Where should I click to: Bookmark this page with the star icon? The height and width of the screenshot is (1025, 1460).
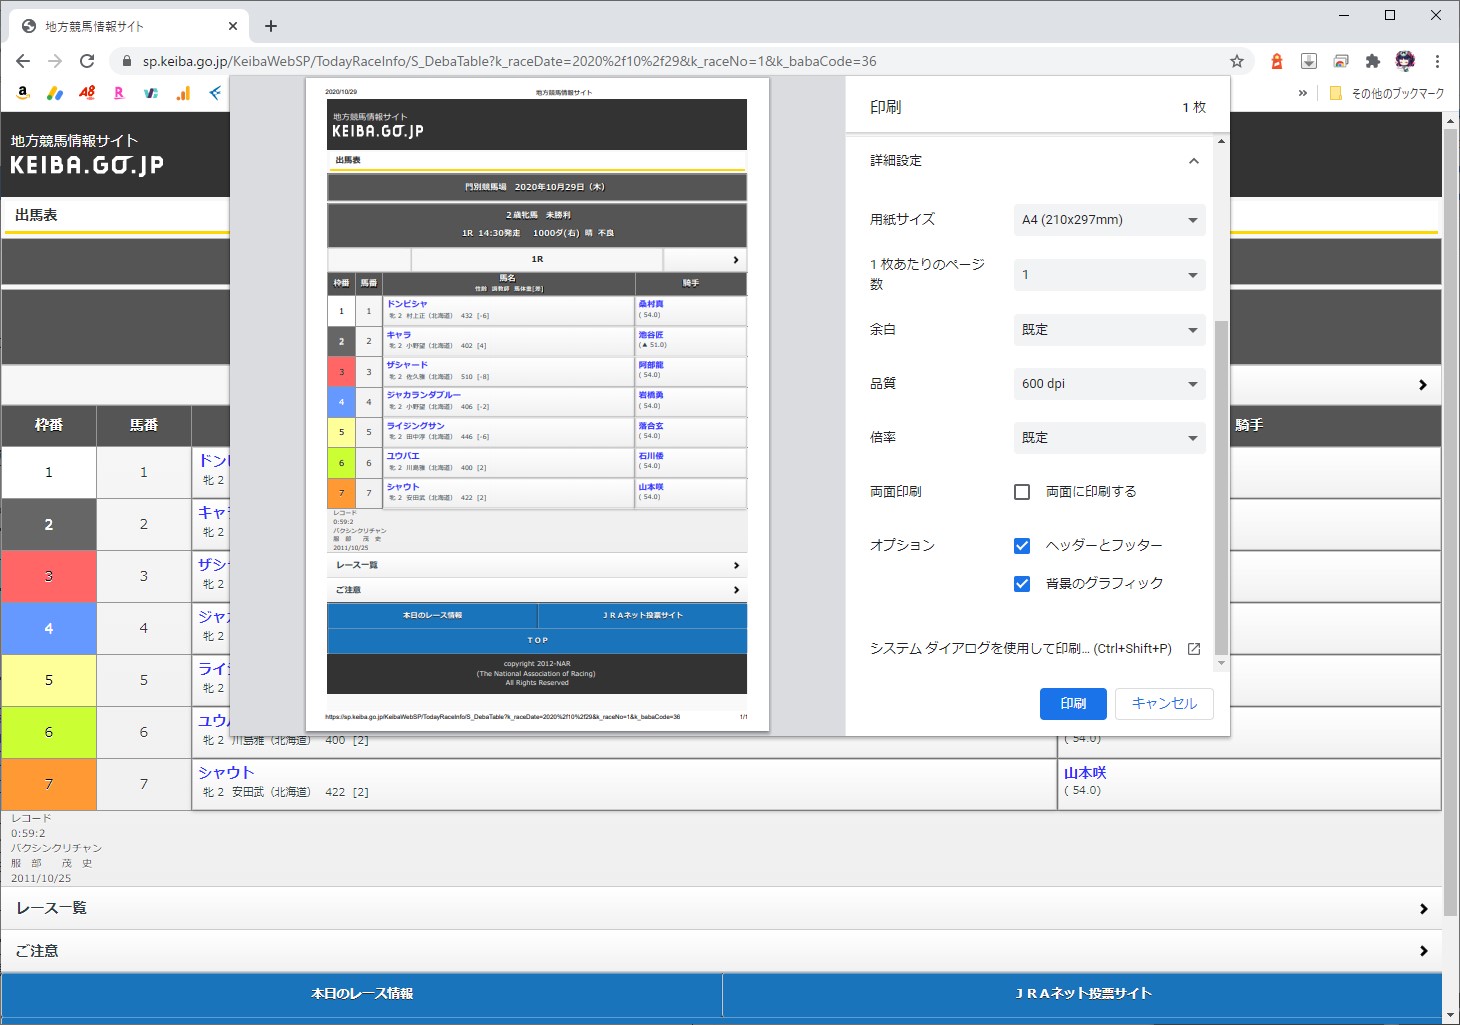[1237, 61]
